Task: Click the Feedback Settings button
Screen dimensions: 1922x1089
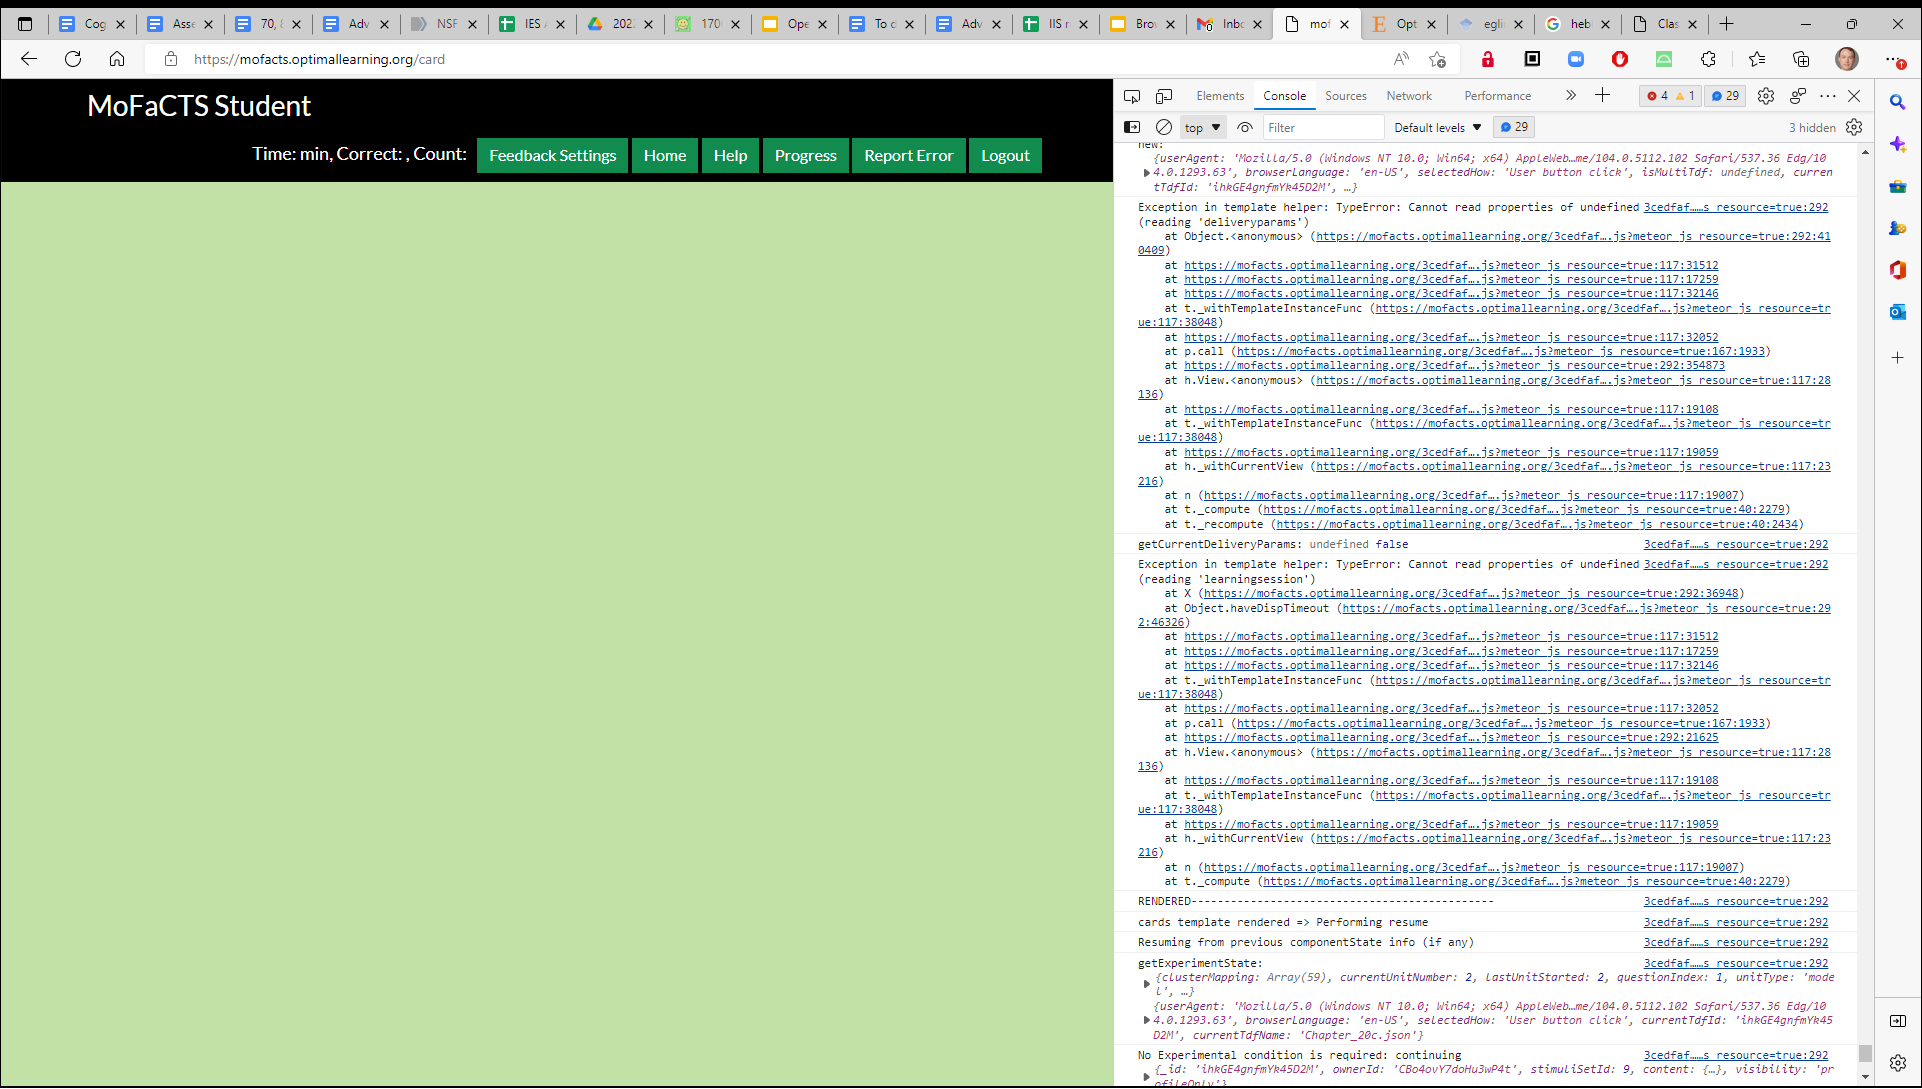Action: point(551,155)
